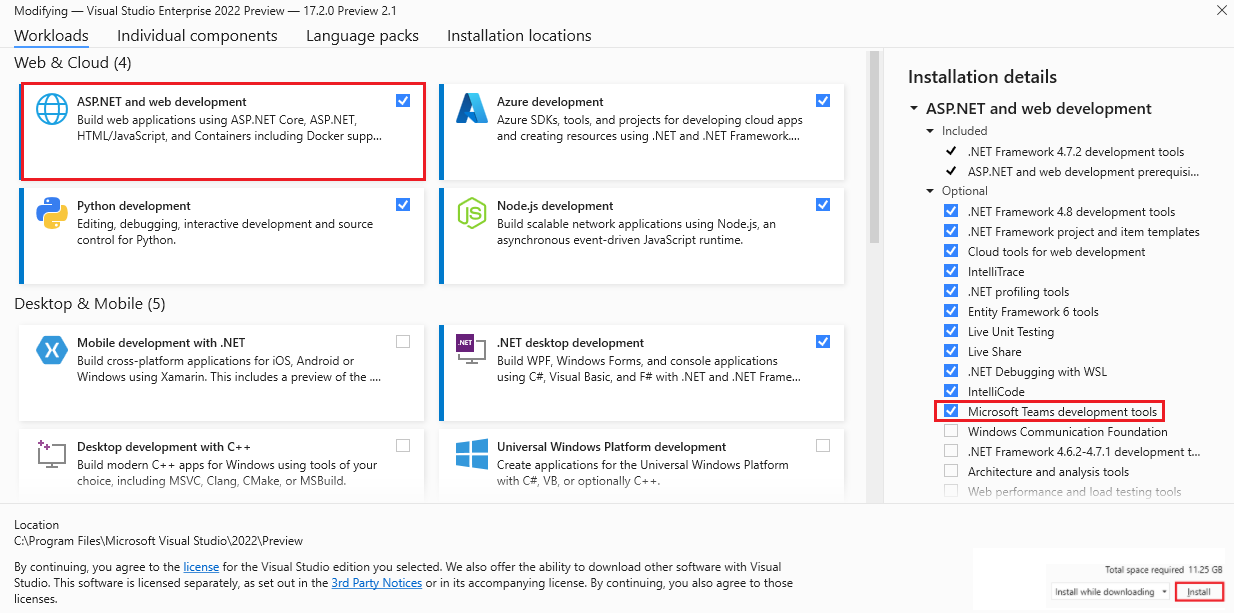This screenshot has height=613, width=1234.
Task: Switch to the Individual components tab
Action: point(197,36)
